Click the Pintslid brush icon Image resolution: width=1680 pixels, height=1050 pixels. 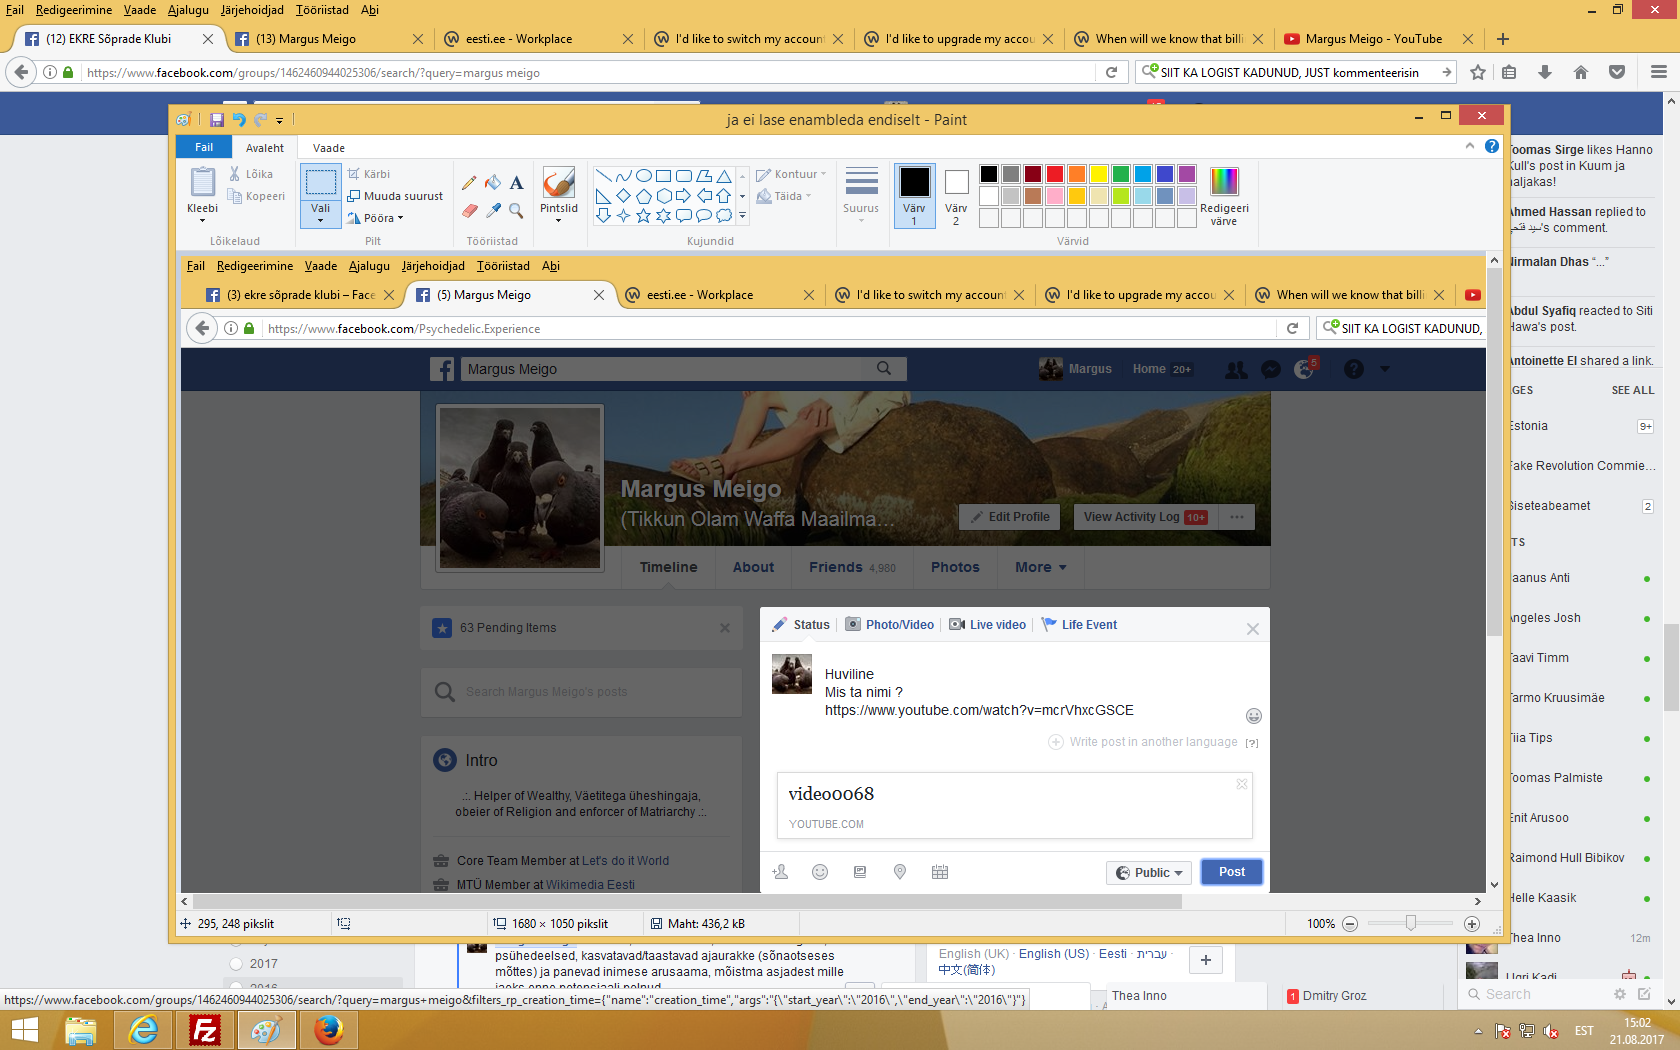point(558,183)
